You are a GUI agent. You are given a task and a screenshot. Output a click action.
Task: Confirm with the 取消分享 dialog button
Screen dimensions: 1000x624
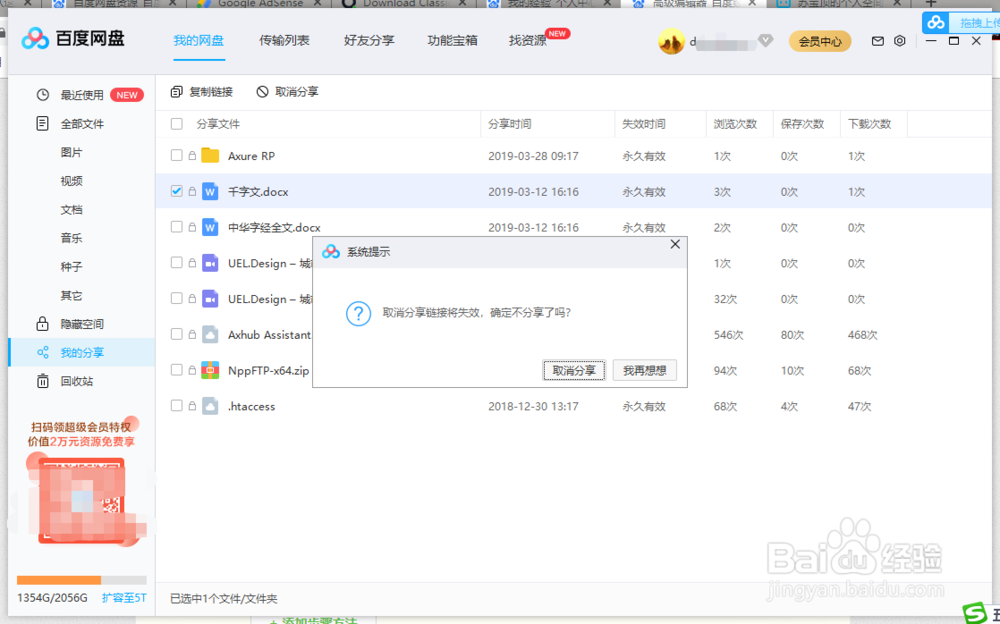(x=574, y=370)
